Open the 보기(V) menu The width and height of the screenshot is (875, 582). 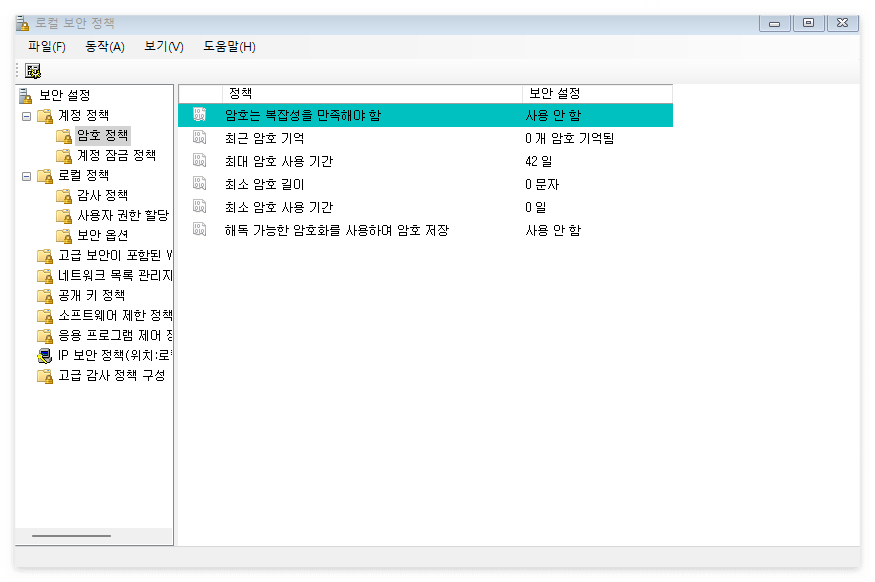164,47
